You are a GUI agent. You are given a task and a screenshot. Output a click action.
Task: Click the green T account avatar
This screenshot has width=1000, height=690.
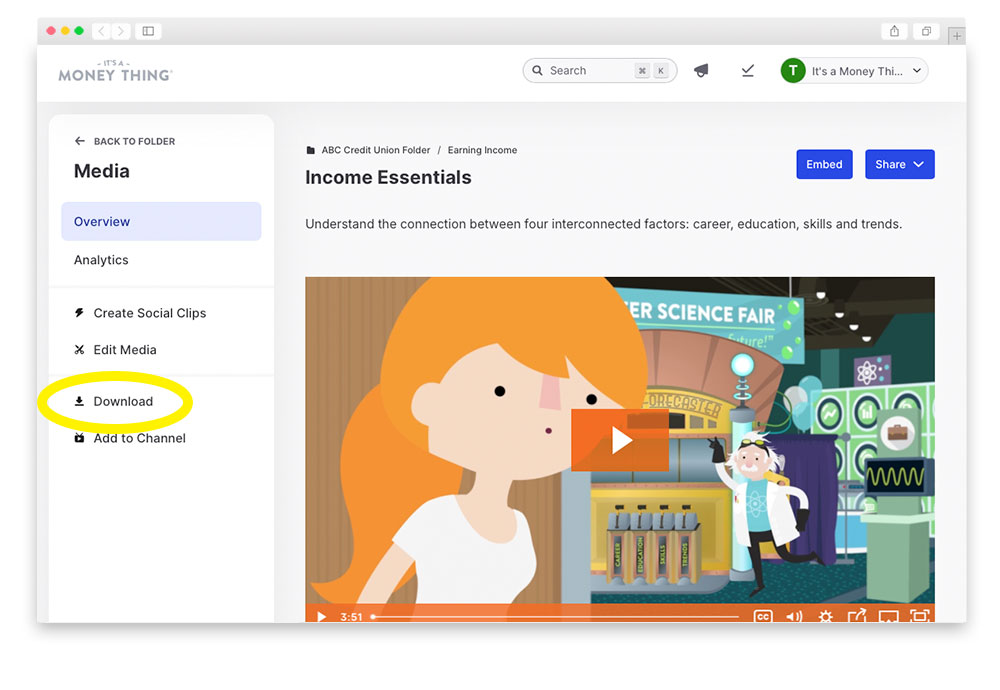click(793, 71)
